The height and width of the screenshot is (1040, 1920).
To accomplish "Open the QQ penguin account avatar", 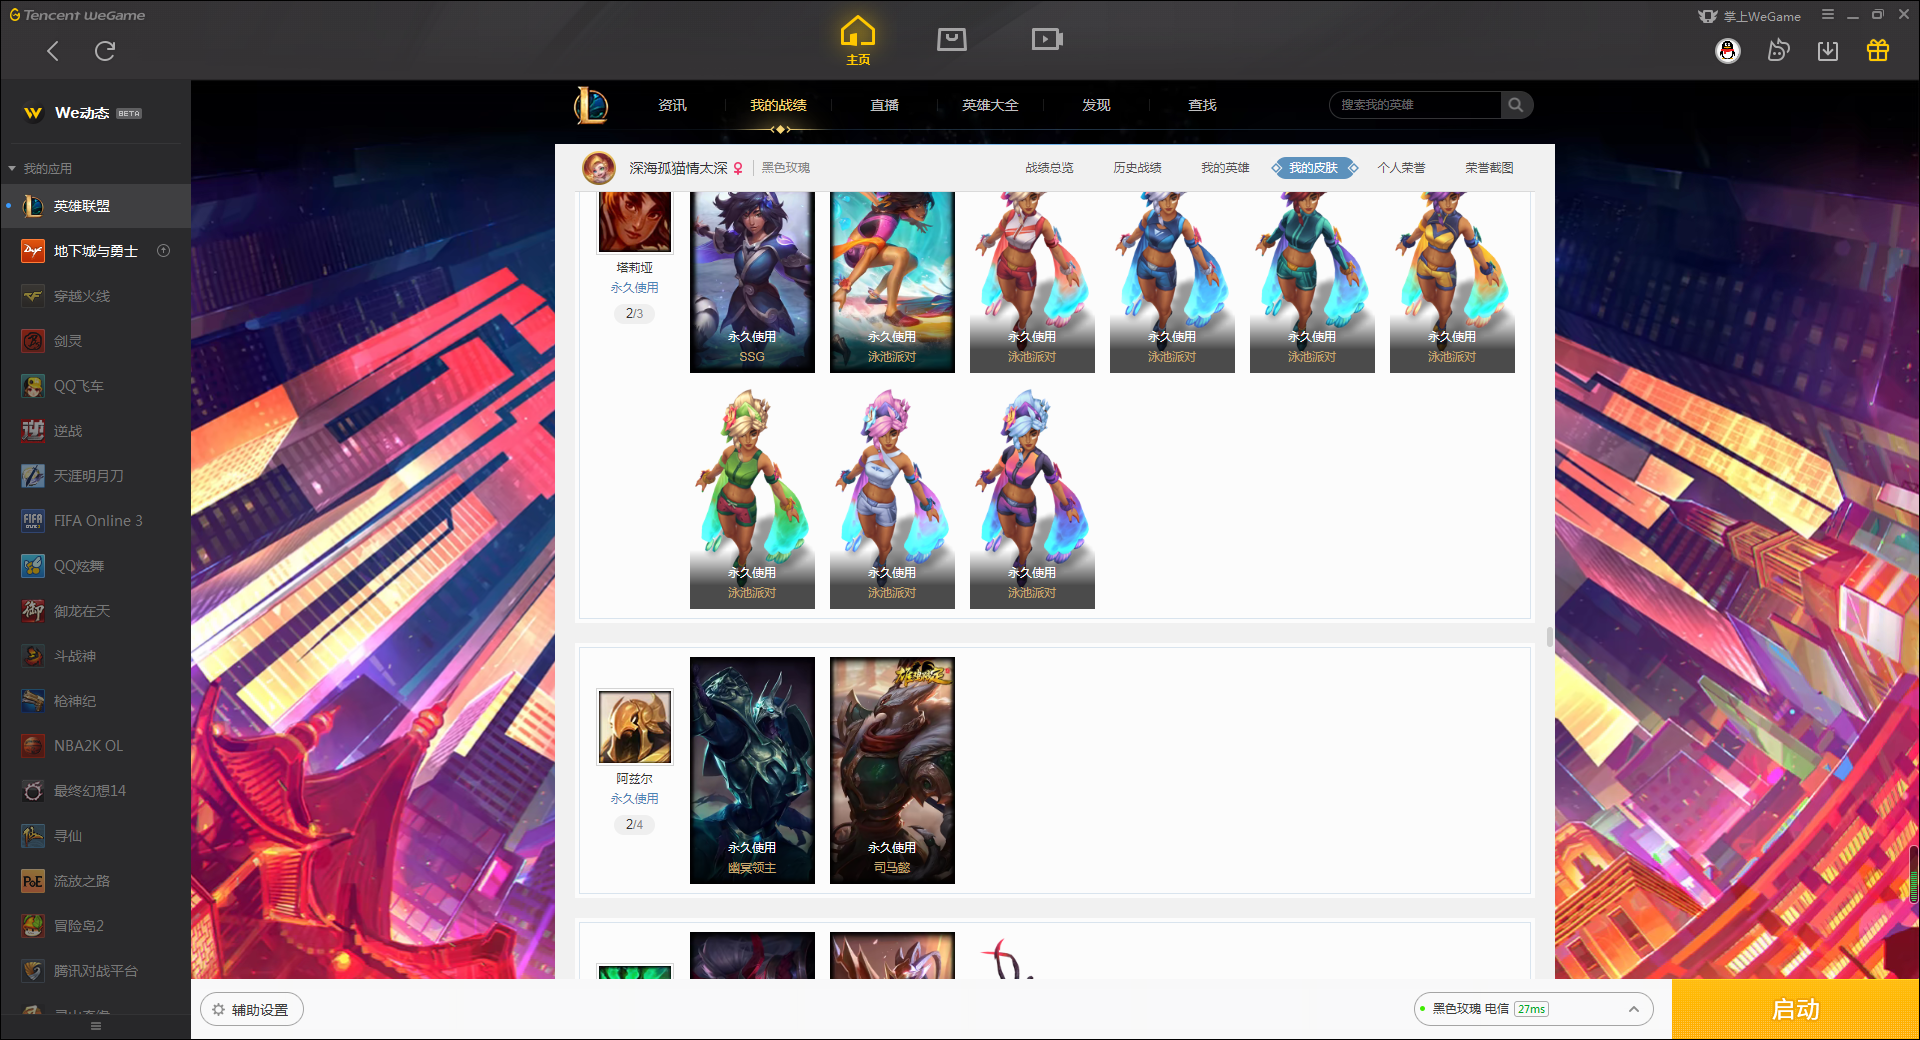I will [1728, 51].
